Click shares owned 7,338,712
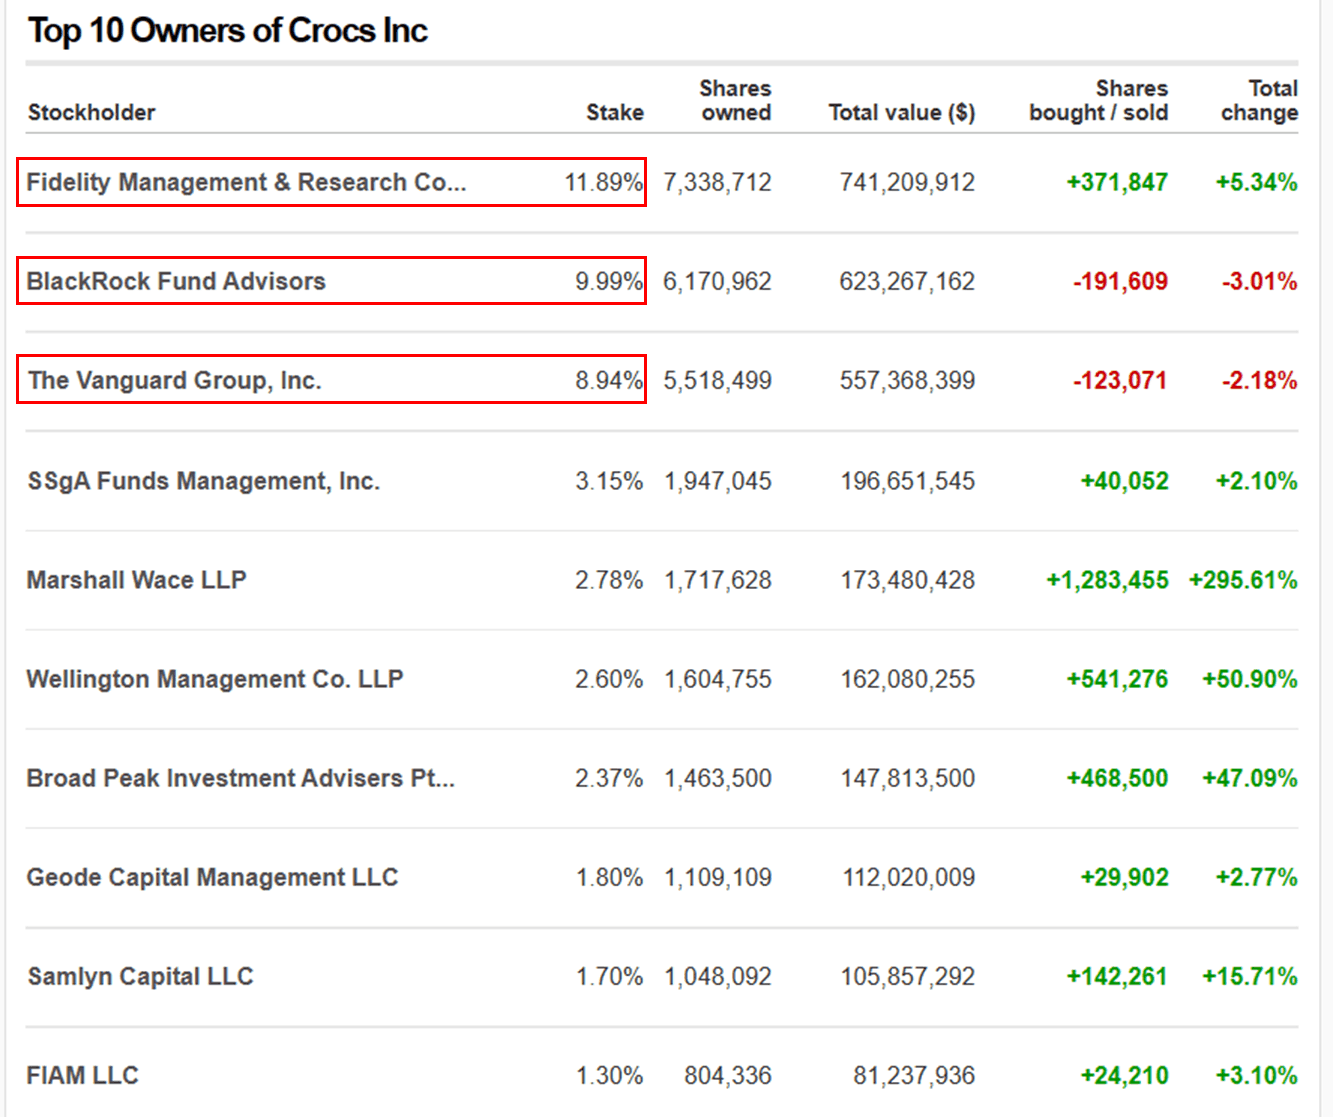Screen dimensions: 1333x1117 click(x=717, y=182)
